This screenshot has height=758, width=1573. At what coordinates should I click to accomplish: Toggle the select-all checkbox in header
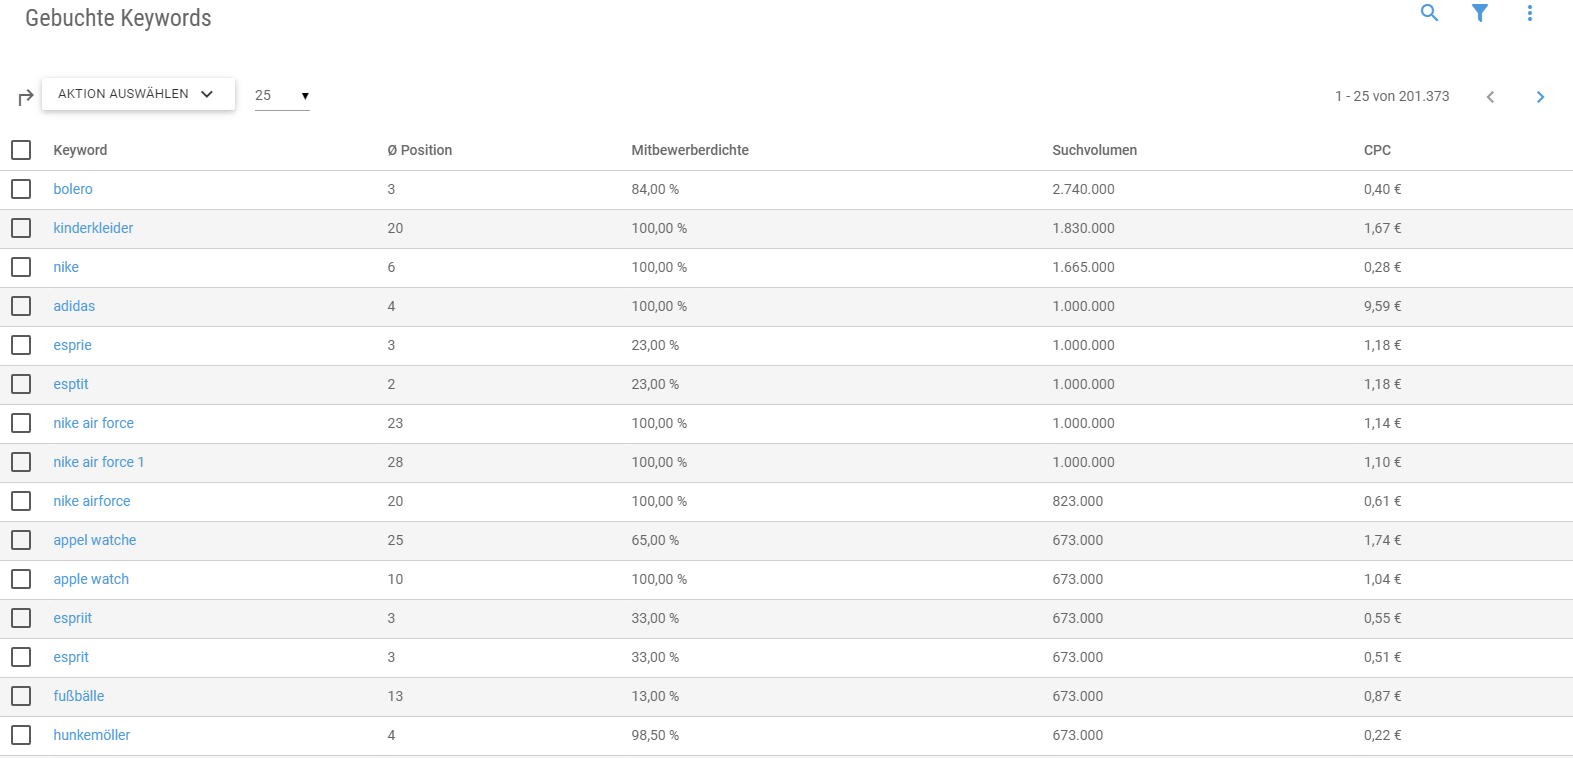pyautogui.click(x=21, y=150)
